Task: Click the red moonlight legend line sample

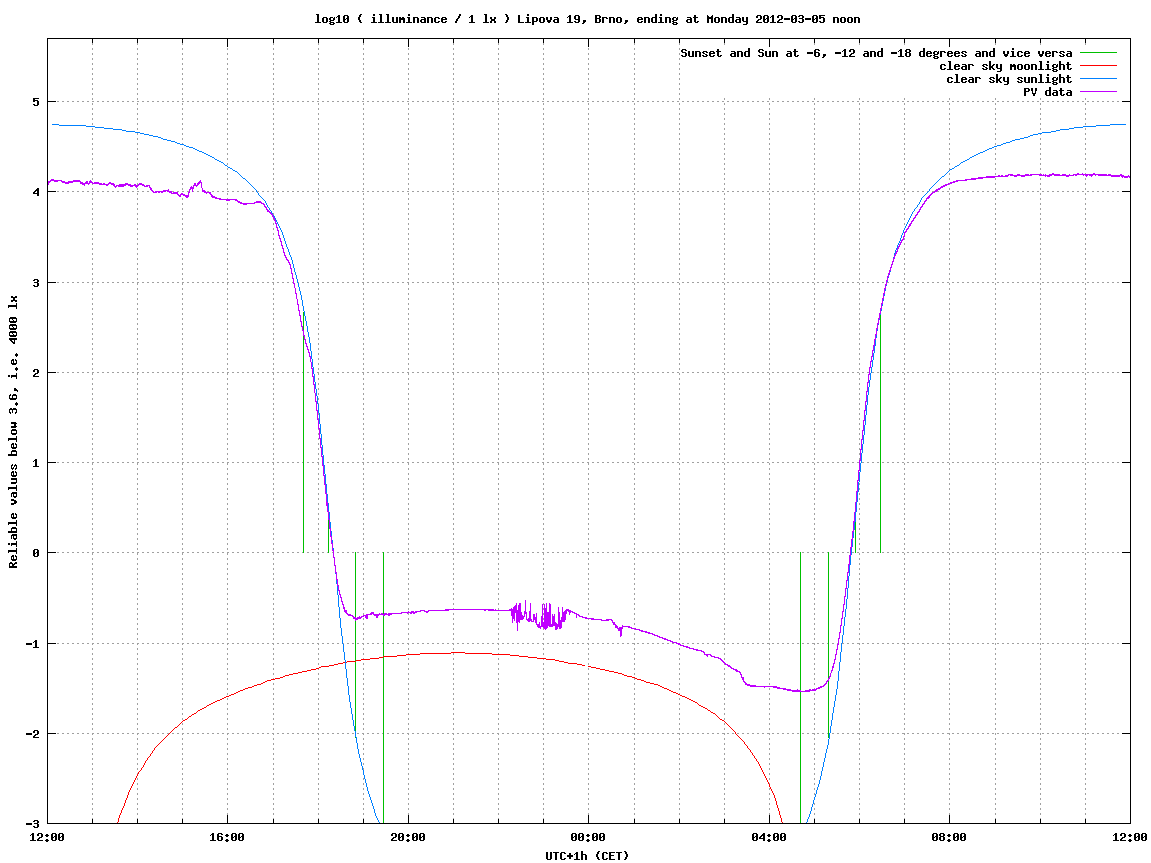Action: 1098,66
